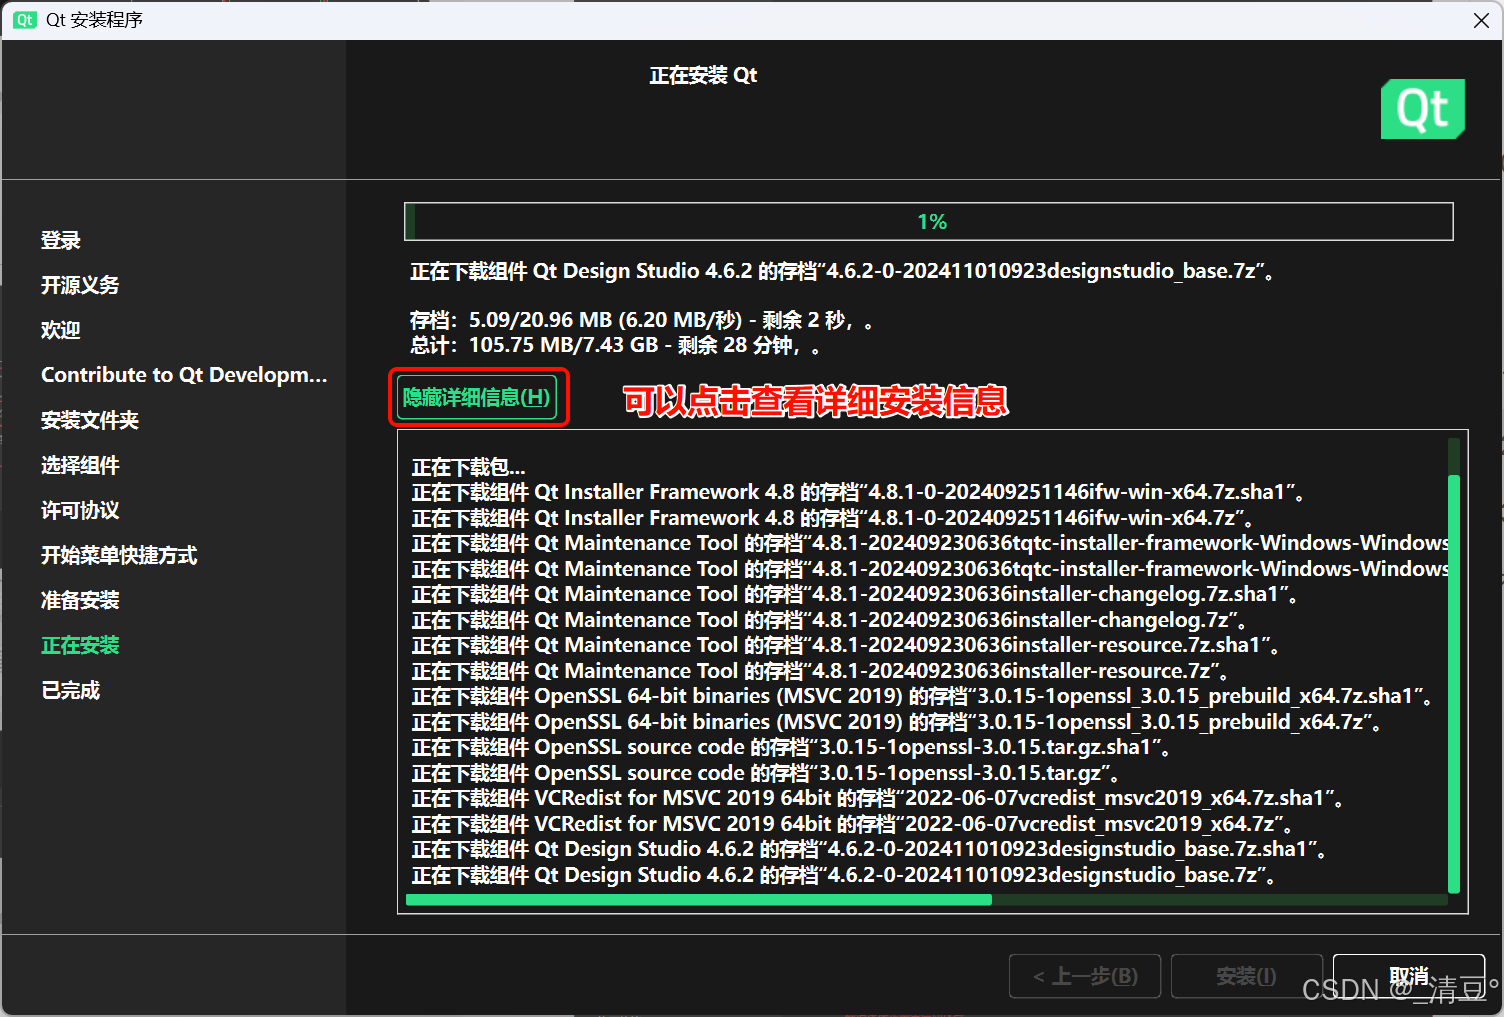Viewport: 1504px width, 1017px height.
Task: Select 许可协议 step in sidebar
Action: [80, 510]
